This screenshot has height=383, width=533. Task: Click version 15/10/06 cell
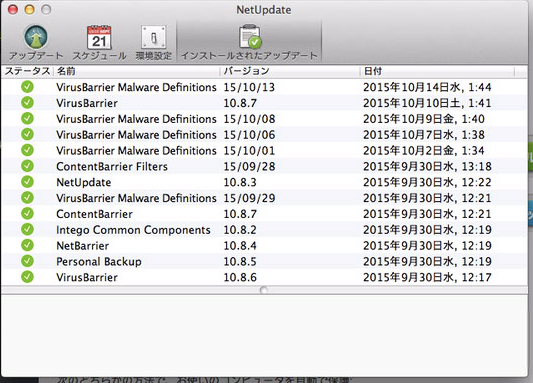[x=249, y=135]
